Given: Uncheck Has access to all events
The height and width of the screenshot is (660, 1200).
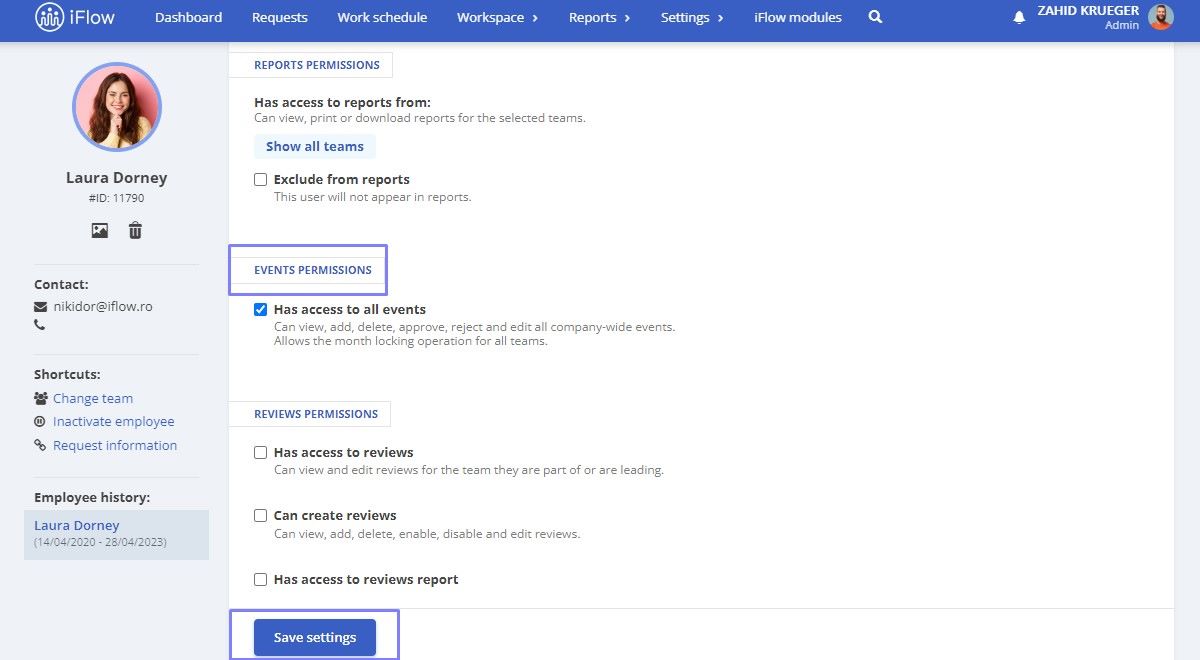Looking at the screenshot, I should click(260, 310).
